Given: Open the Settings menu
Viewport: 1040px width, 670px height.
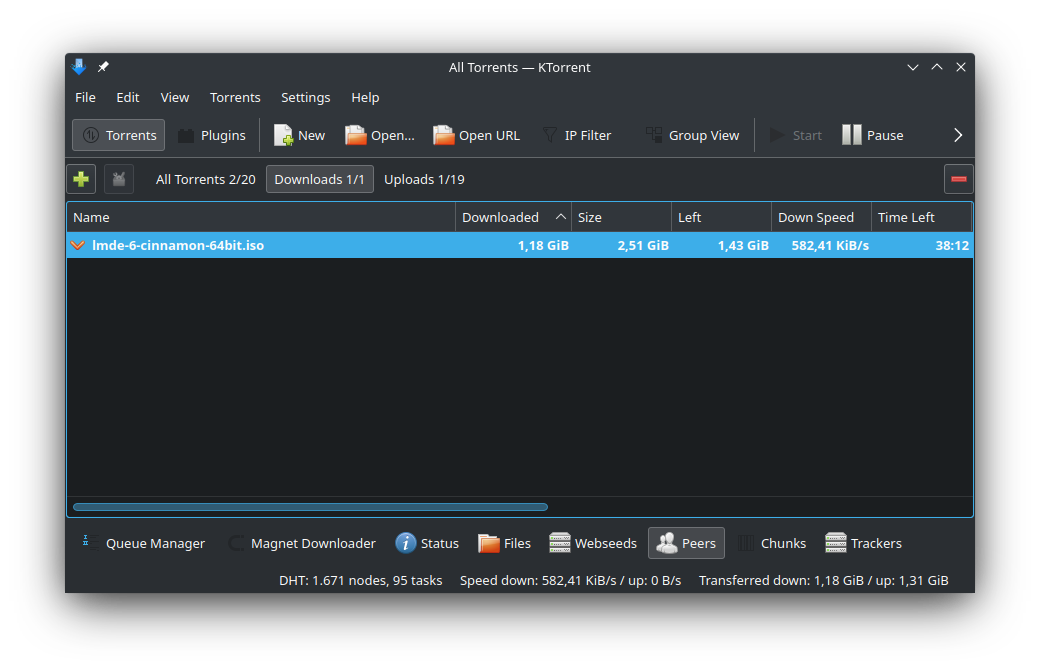Looking at the screenshot, I should tap(306, 98).
